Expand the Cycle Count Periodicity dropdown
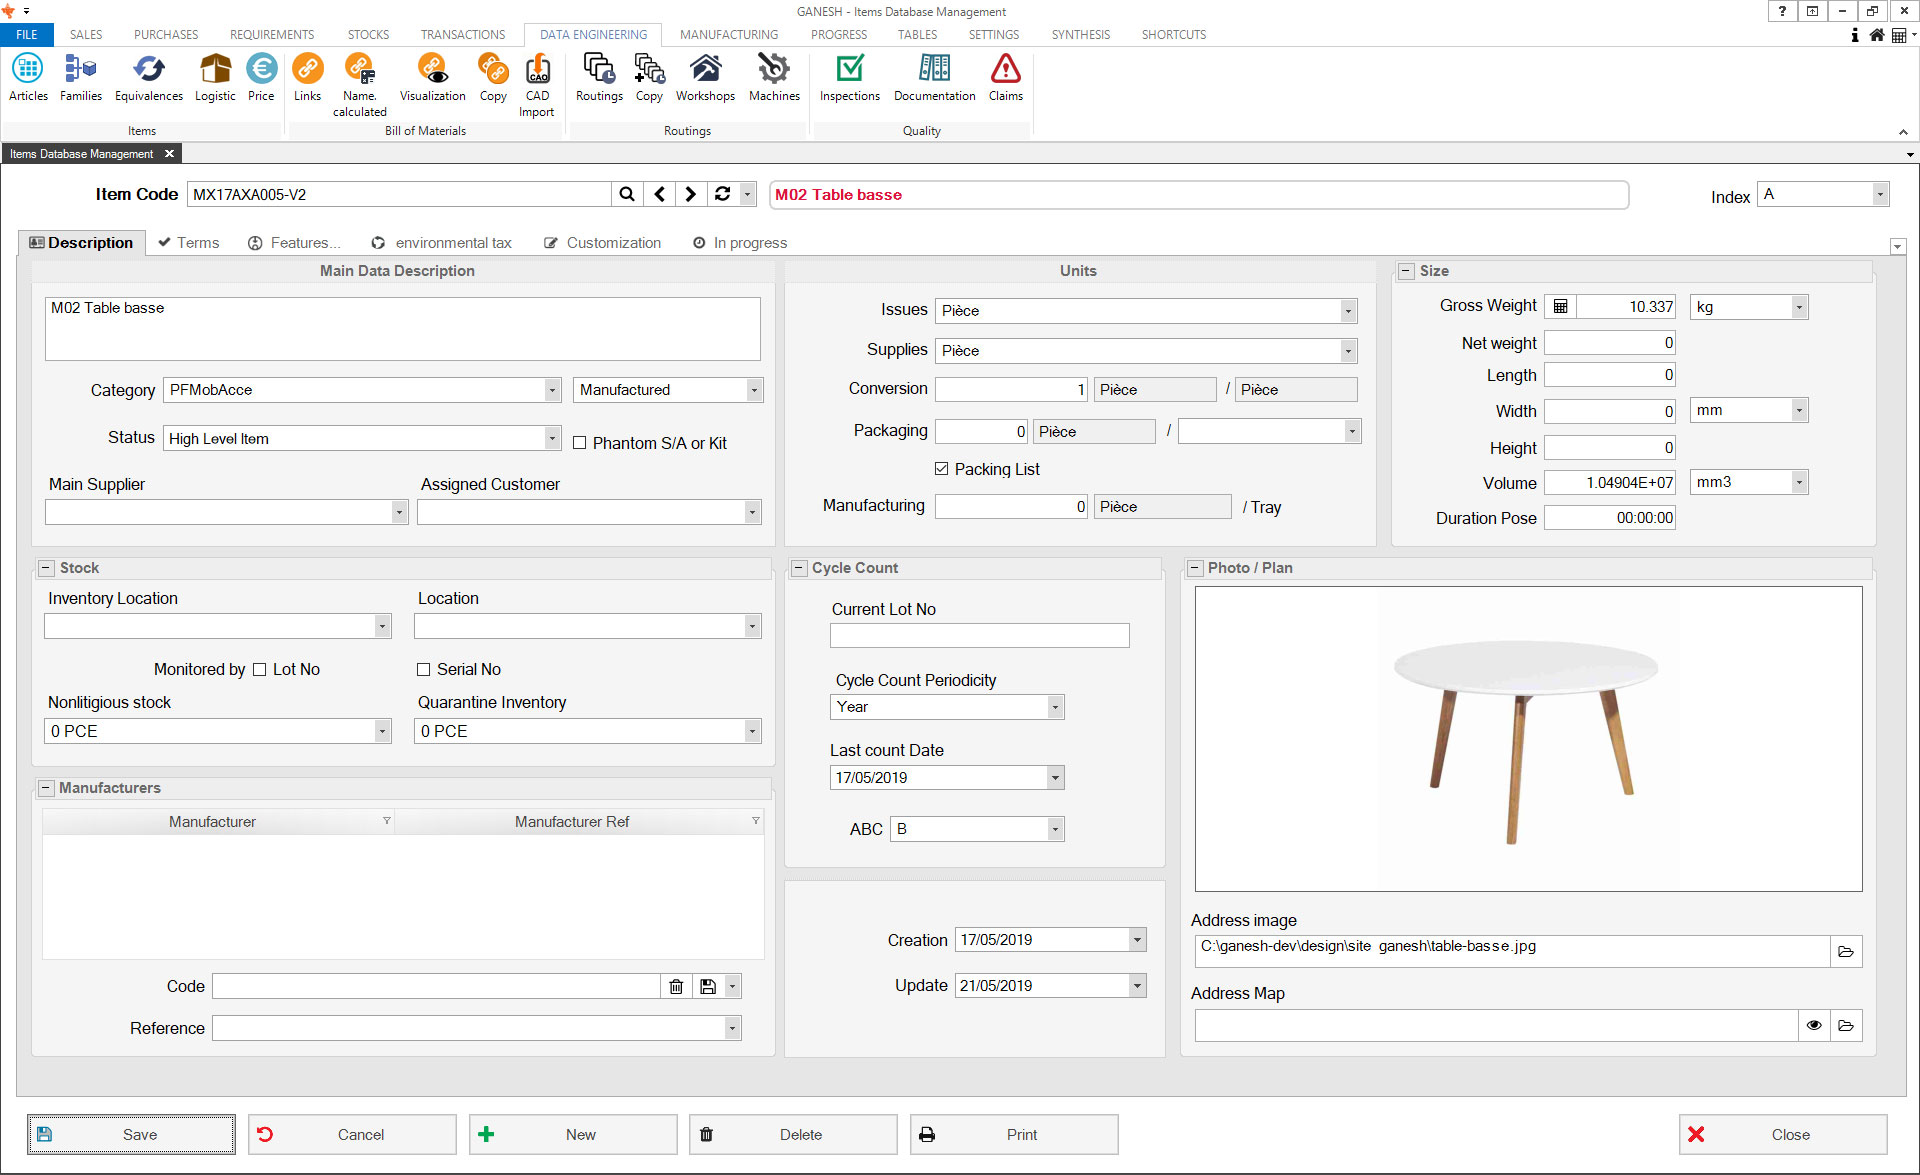Screen dimensions: 1920x1175 (x=1054, y=707)
